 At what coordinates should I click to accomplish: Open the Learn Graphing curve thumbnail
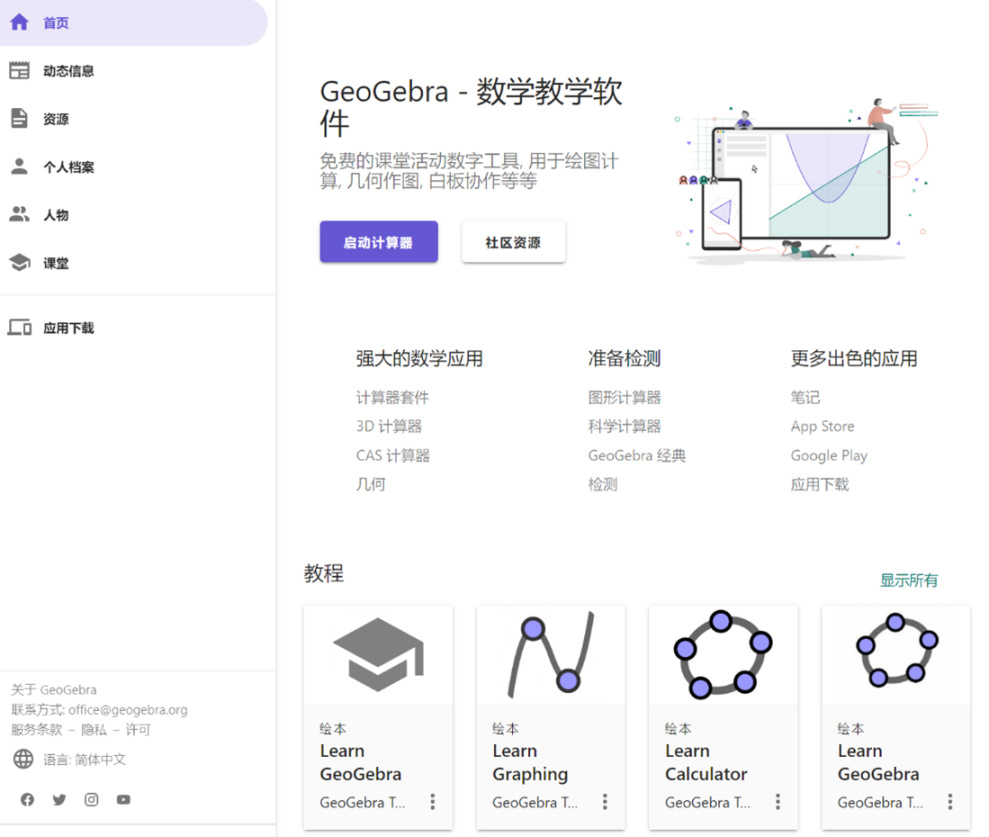551,655
